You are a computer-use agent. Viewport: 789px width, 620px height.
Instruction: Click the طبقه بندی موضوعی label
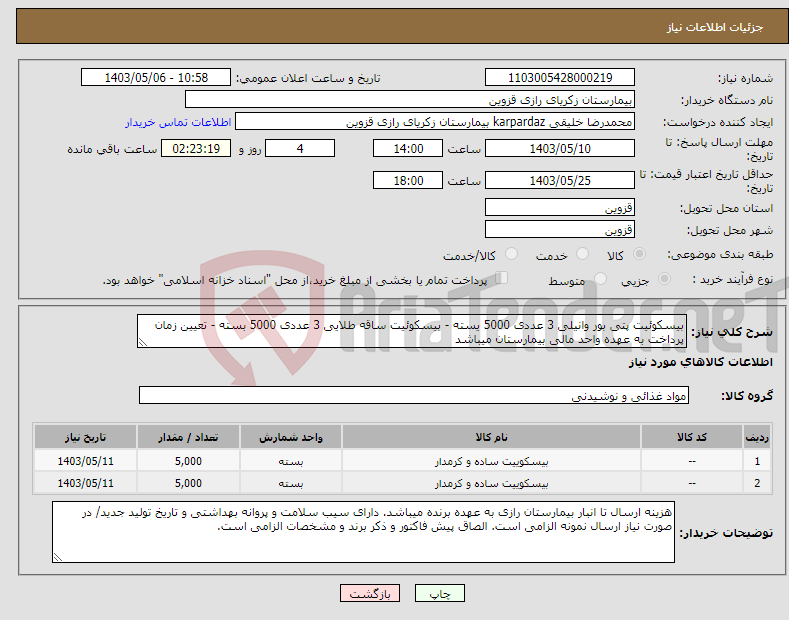tap(720, 254)
